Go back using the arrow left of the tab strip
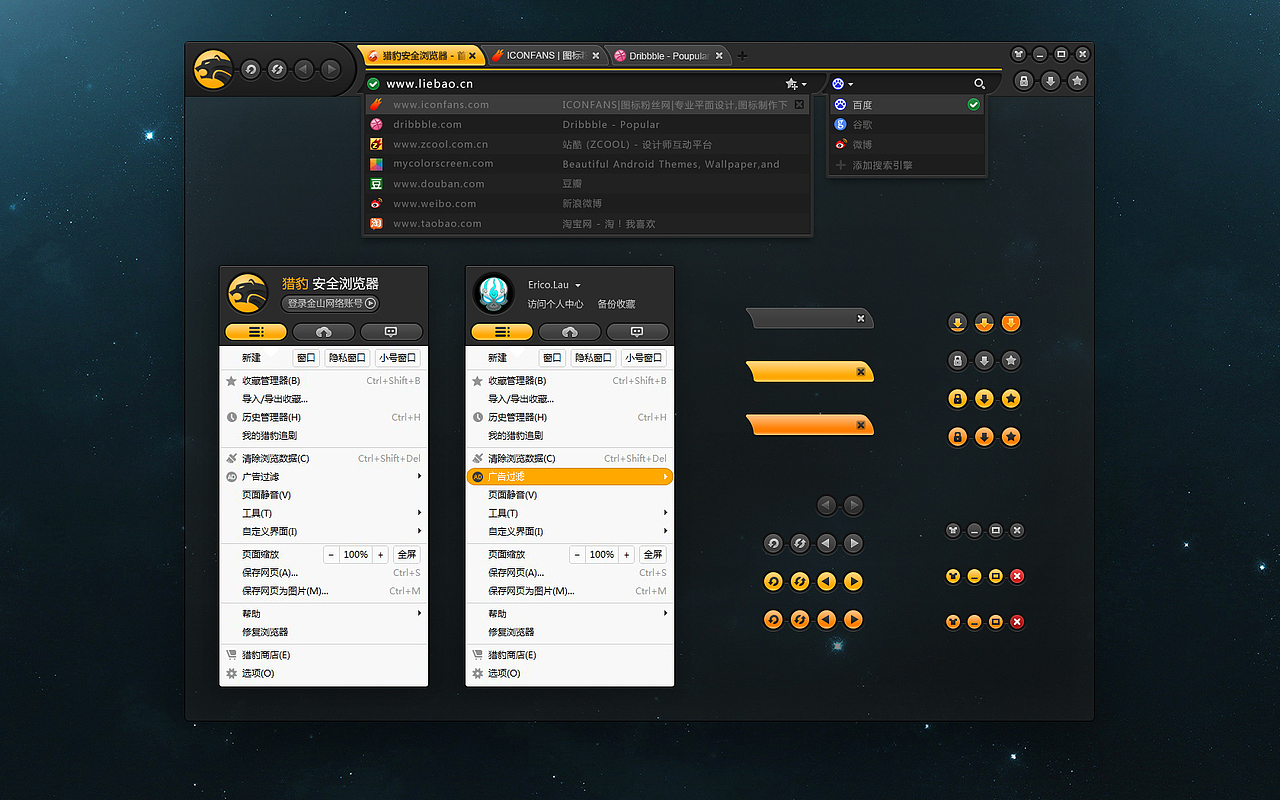Viewport: 1280px width, 800px height. pos(304,69)
